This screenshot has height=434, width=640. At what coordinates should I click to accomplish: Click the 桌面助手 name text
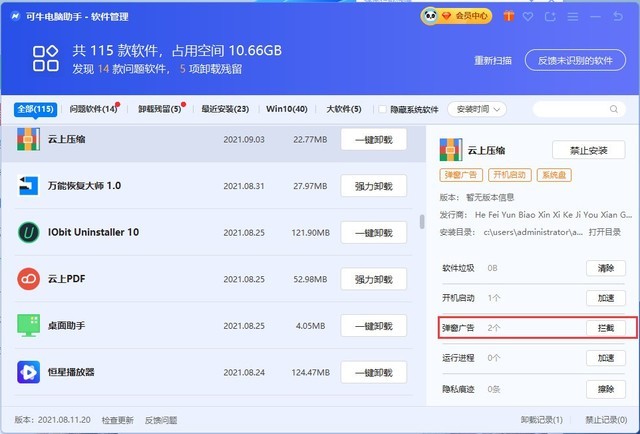click(66, 325)
